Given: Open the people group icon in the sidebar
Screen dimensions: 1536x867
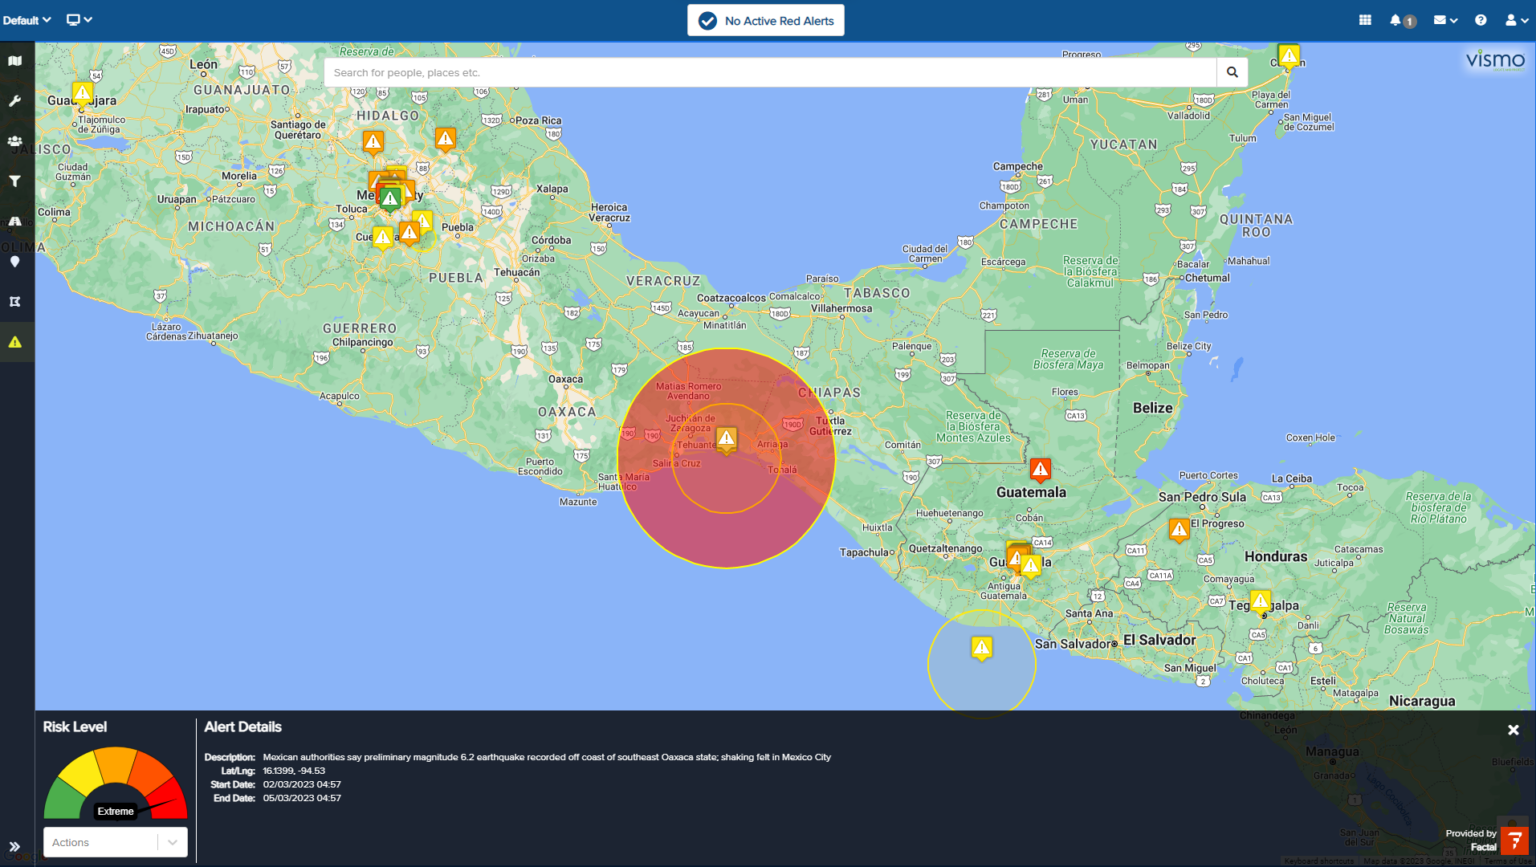Looking at the screenshot, I should [15, 141].
